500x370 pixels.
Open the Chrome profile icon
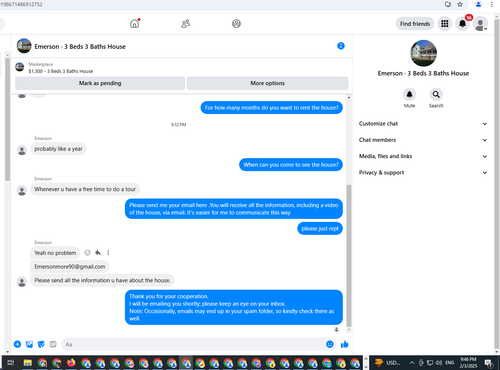tap(478, 4)
